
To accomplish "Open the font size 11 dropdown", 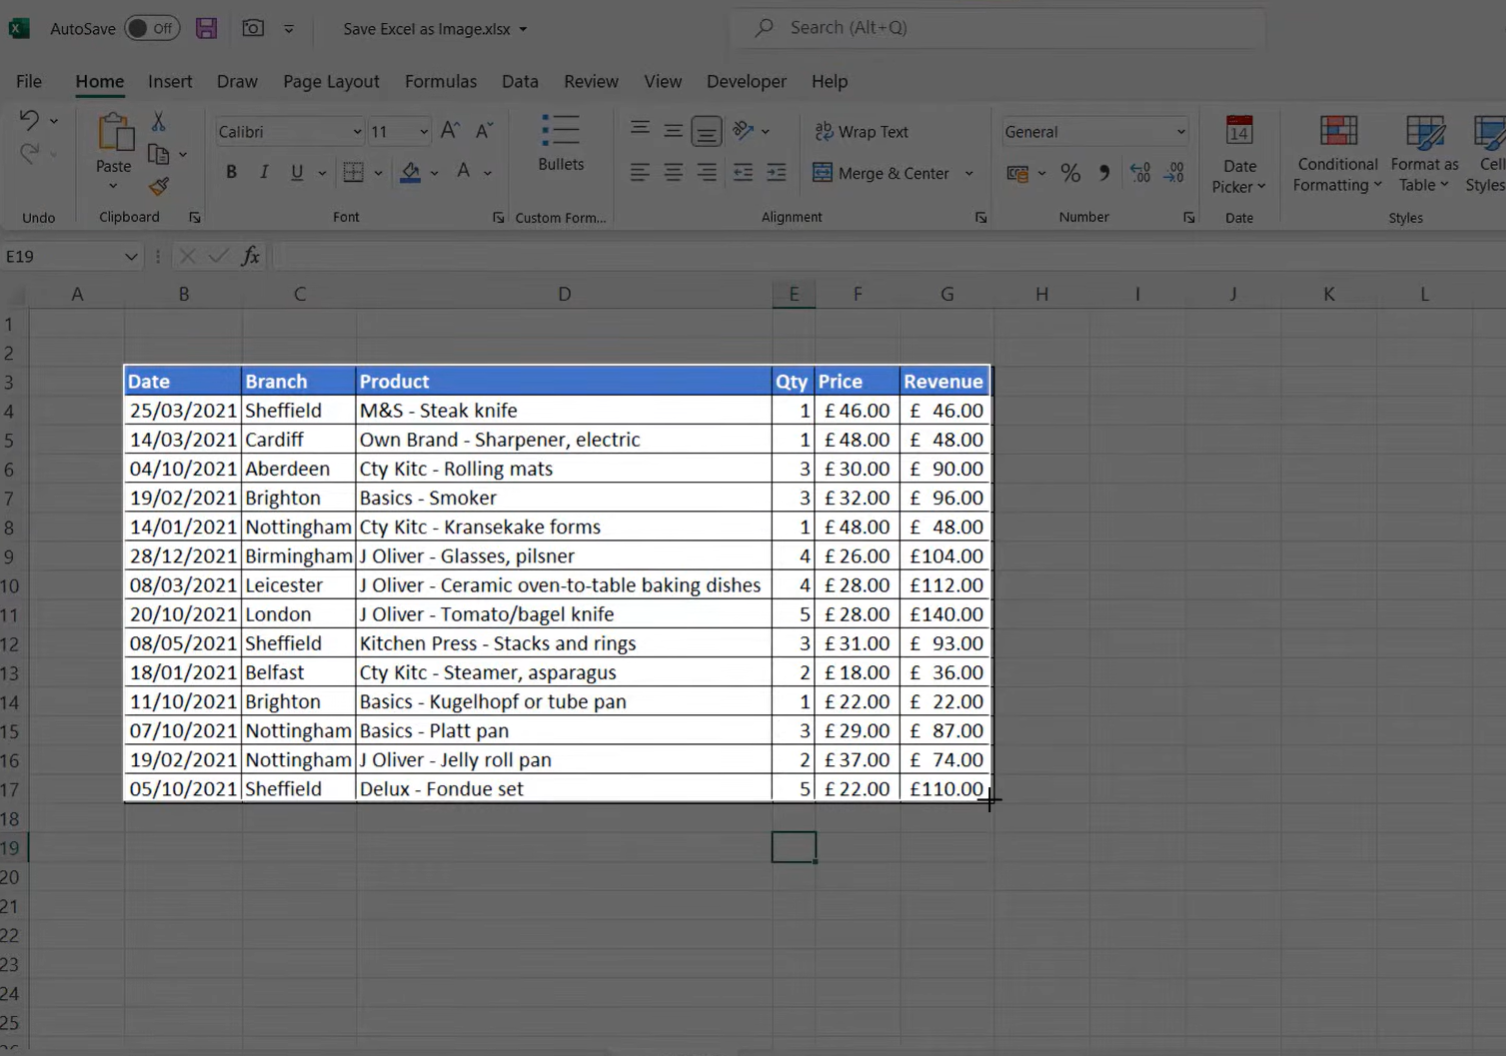I will point(423,132).
